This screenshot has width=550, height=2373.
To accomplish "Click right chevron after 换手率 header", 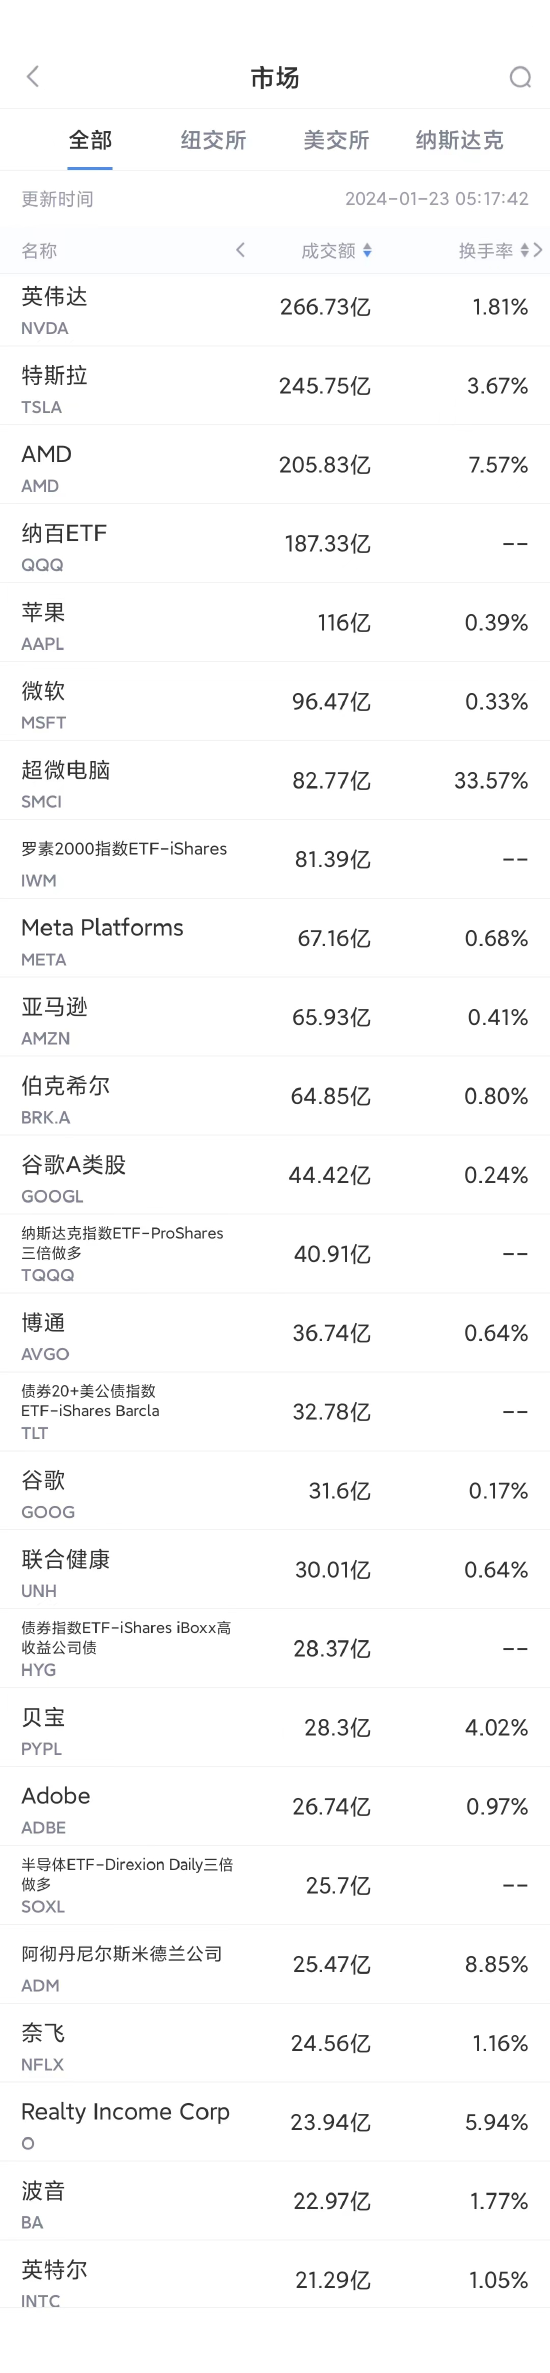I will [538, 250].
